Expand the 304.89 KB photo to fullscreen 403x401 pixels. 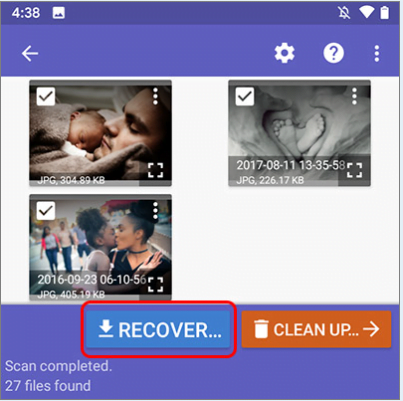155,170
